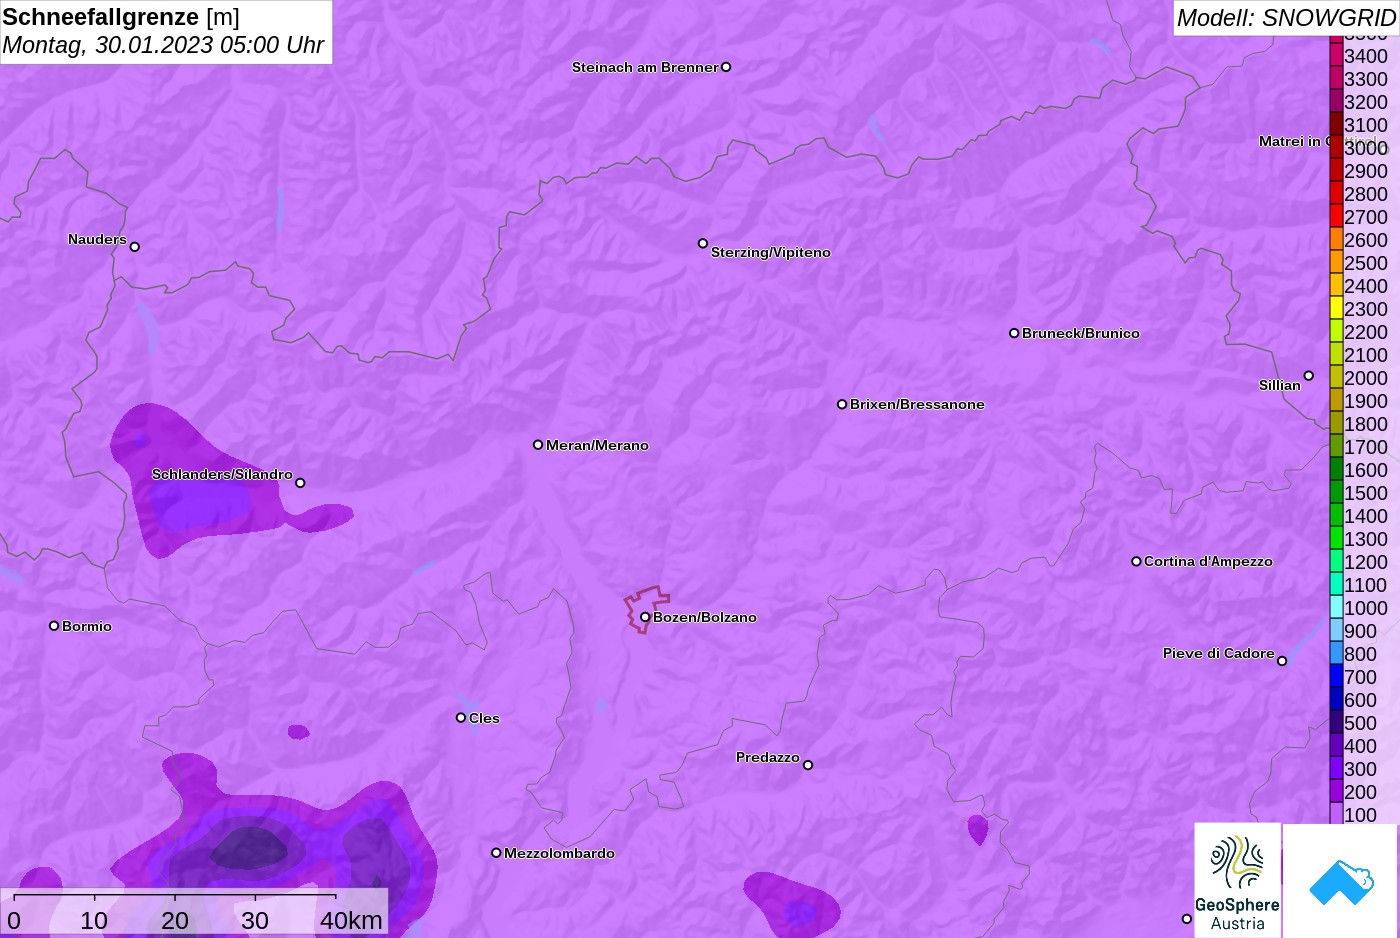The width and height of the screenshot is (1400, 938).
Task: Pick the bright green 1300 m legend swatch
Action: click(1336, 538)
